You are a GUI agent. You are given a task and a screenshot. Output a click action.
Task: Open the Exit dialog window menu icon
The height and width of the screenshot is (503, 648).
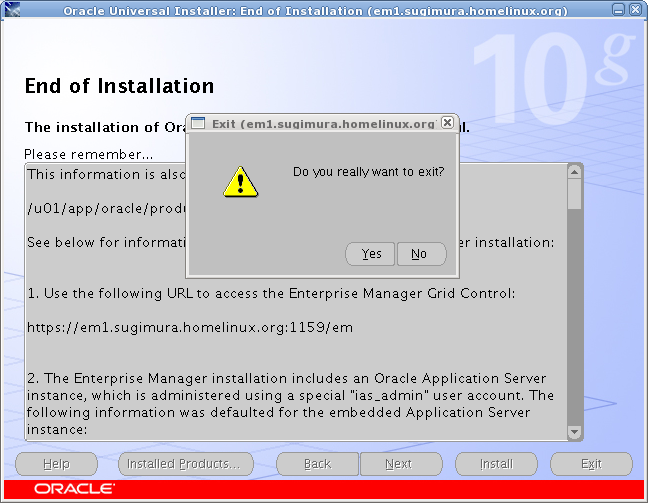pyautogui.click(x=198, y=123)
